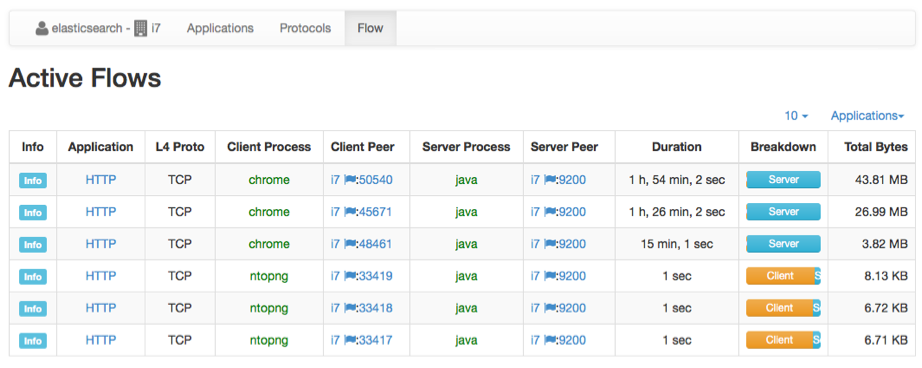Screen dimensions: 922x368
Task: Click the Client Process column header
Action: coord(269,147)
